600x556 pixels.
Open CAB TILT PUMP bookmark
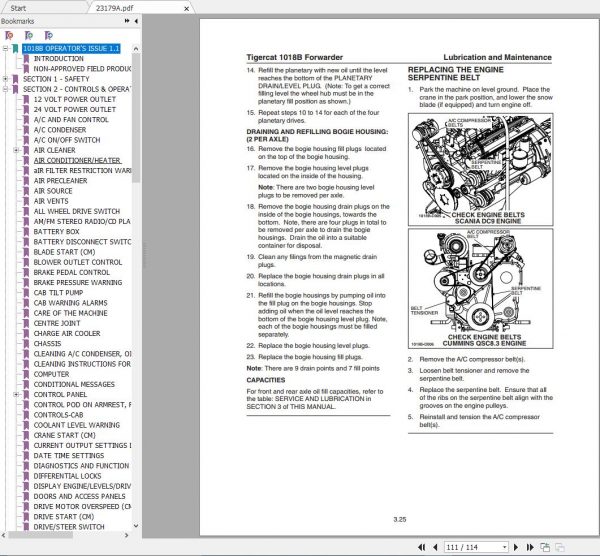coord(58,293)
